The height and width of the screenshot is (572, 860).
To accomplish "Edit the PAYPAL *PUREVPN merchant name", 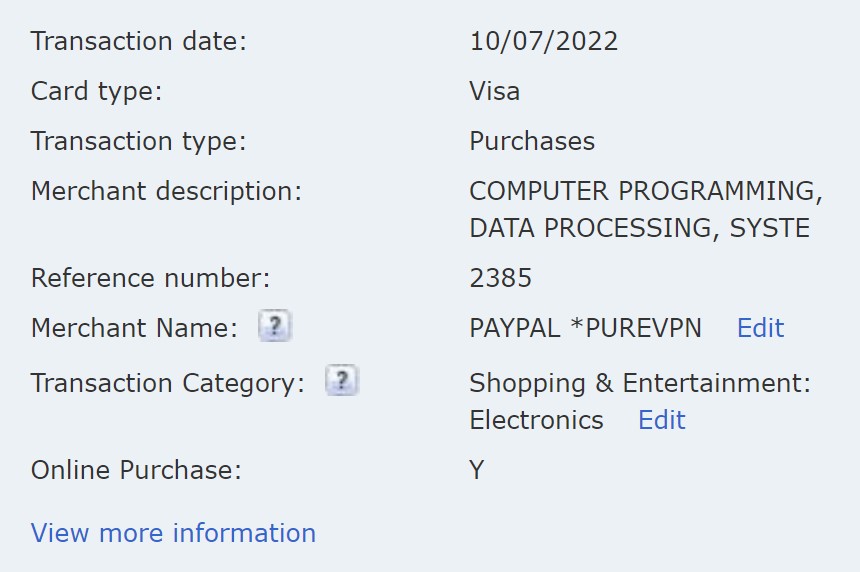I will (x=760, y=328).
